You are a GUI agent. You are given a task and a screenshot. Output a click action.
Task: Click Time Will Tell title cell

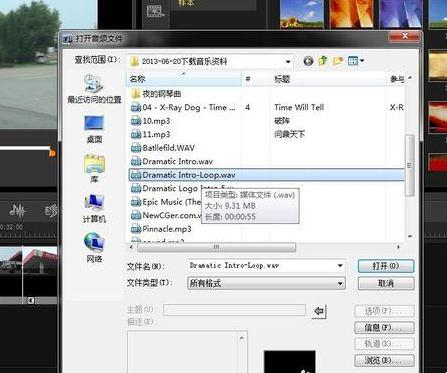pos(299,107)
